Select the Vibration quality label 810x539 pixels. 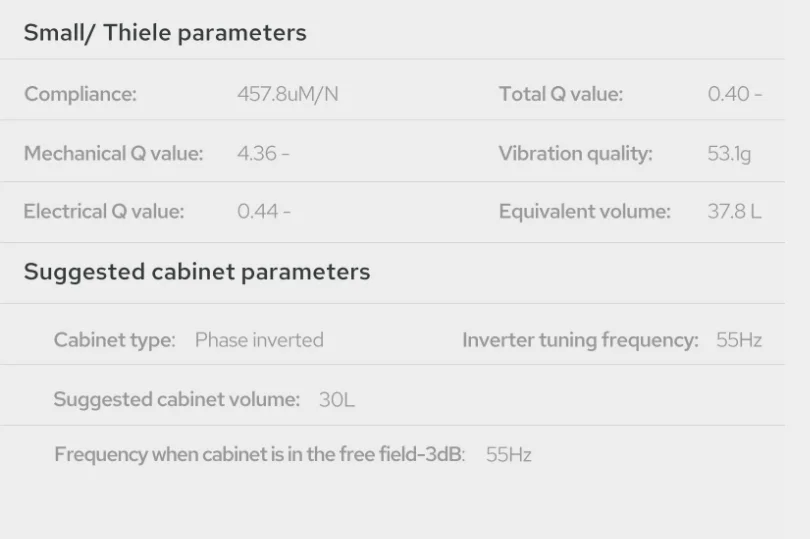pyautogui.click(x=575, y=153)
